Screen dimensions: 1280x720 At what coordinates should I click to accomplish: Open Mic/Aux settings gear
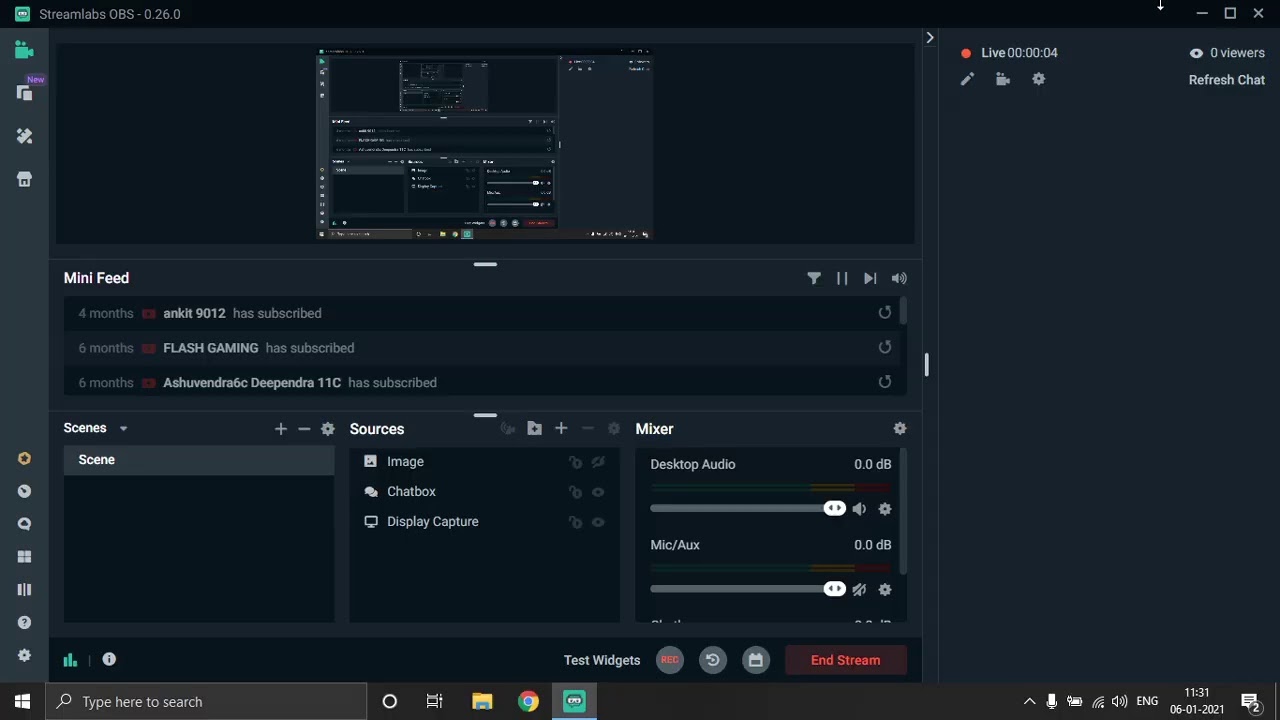[x=885, y=590]
